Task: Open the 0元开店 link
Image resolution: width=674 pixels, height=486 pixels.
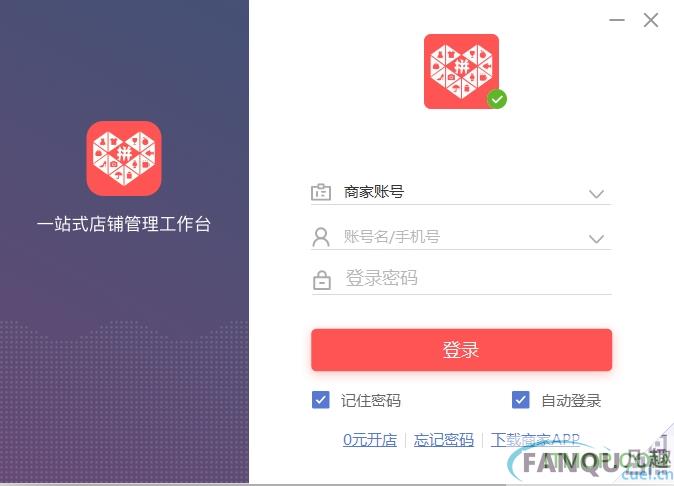Action: [x=370, y=440]
